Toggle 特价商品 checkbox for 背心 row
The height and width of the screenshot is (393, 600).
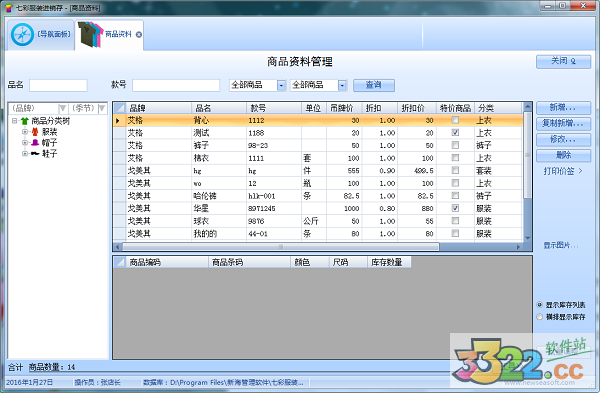455,120
